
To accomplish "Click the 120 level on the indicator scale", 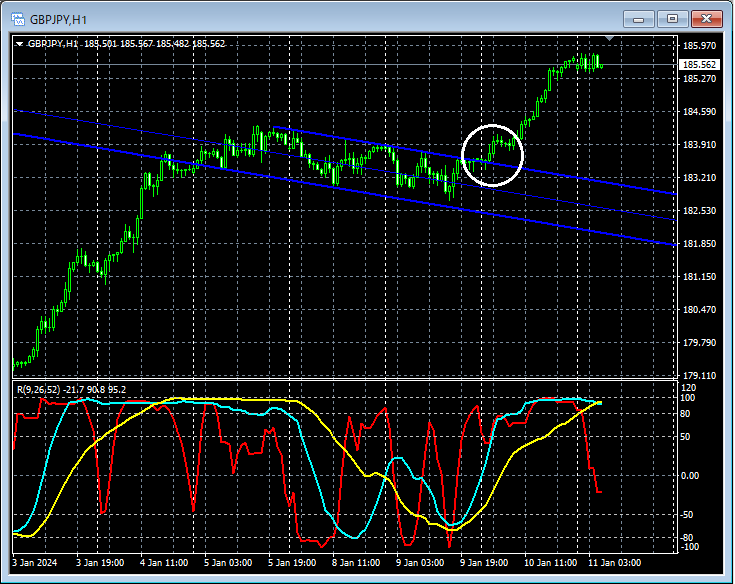I will click(x=688, y=388).
